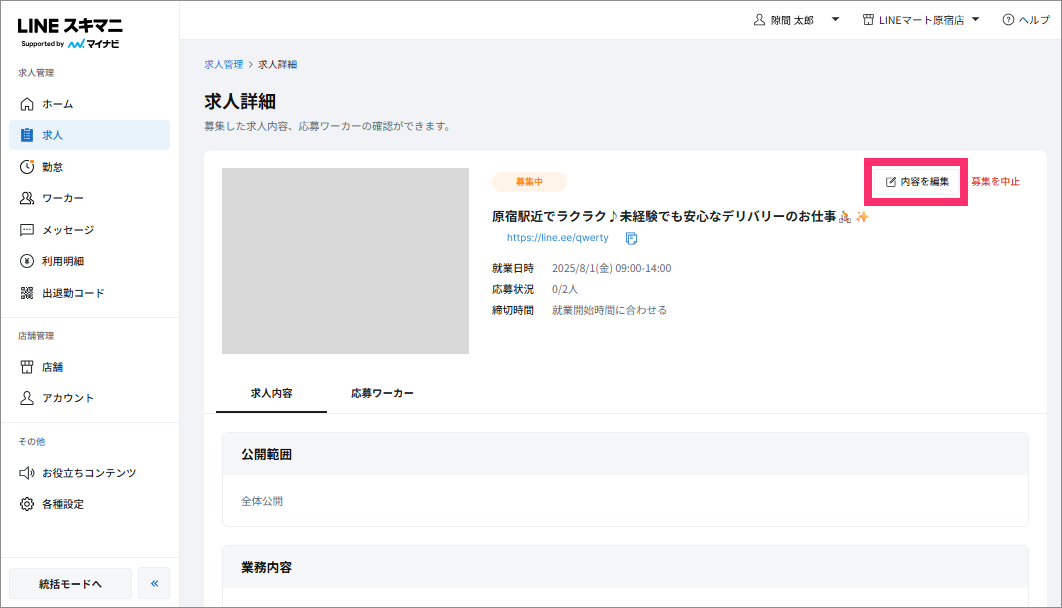Switch to the 応募ワーカー tab
This screenshot has height=608, width=1062.
382,393
